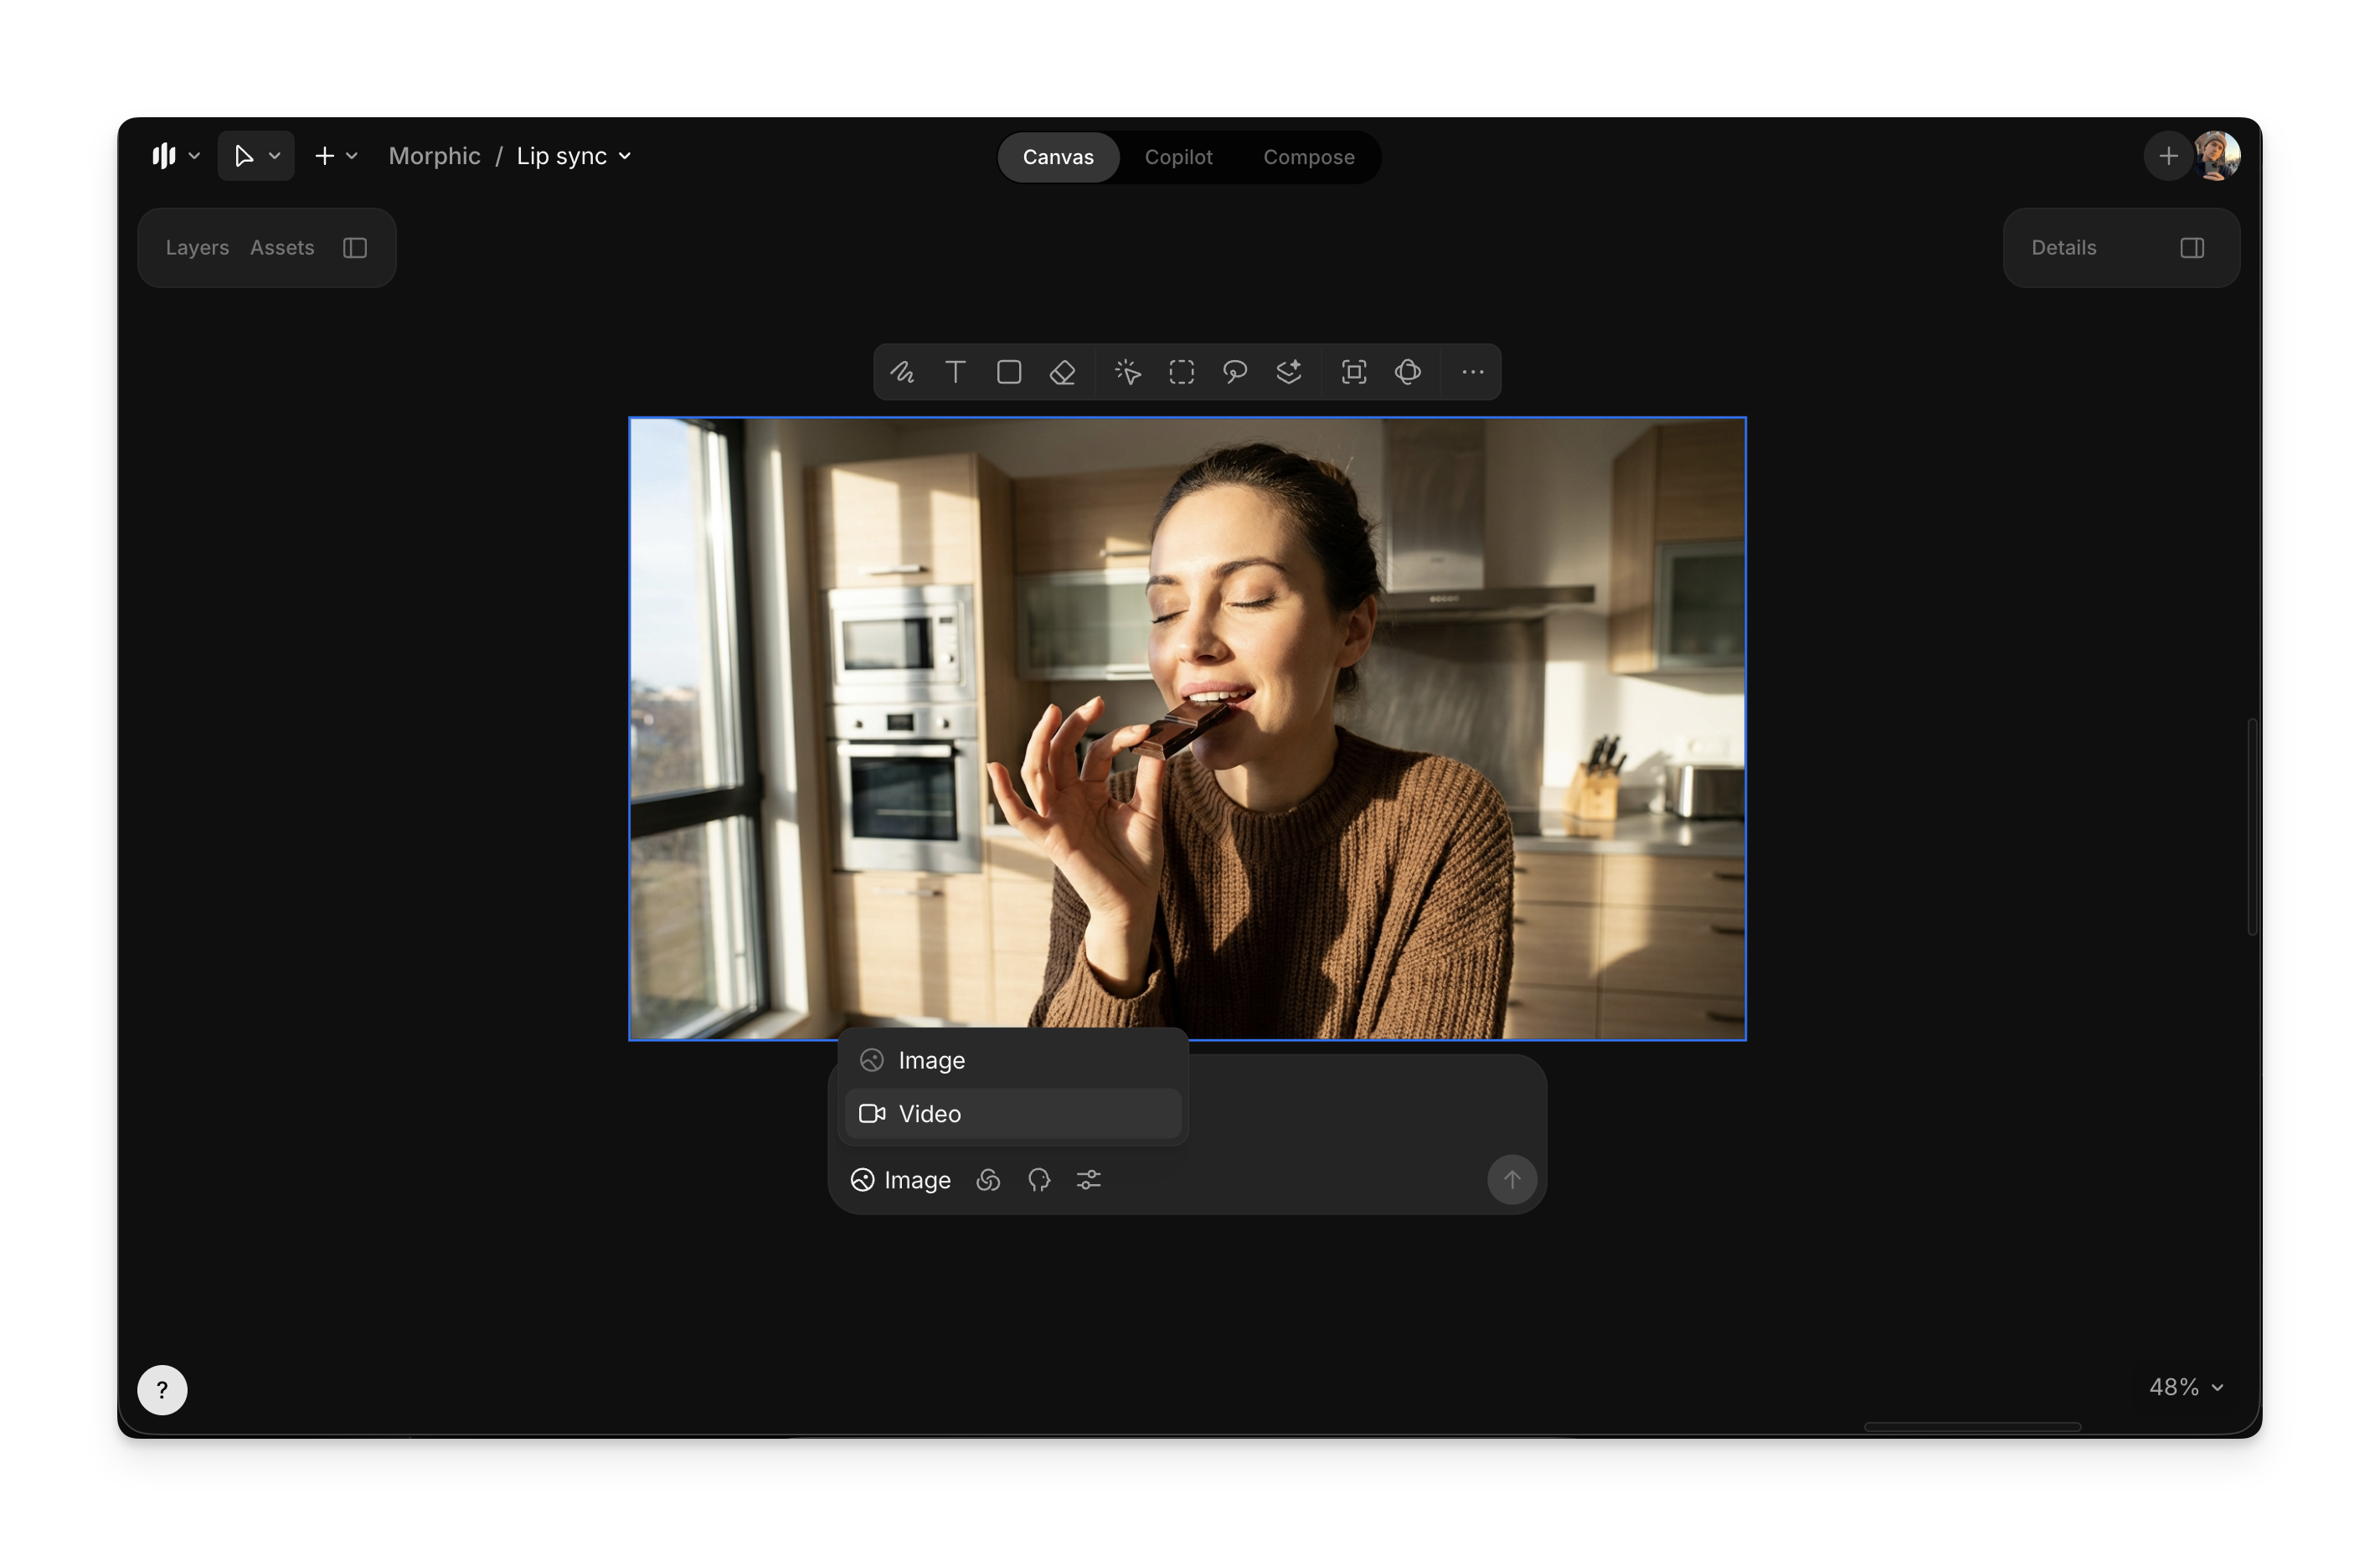Select the Text tool
This screenshot has height=1556, width=2380.
955,372
